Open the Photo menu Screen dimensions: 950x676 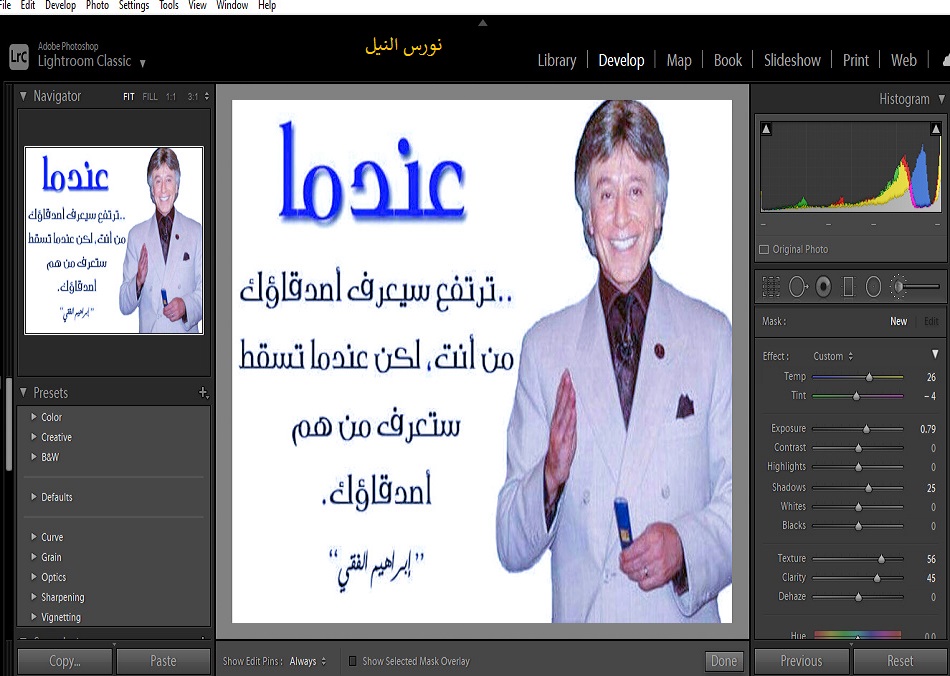coord(97,6)
